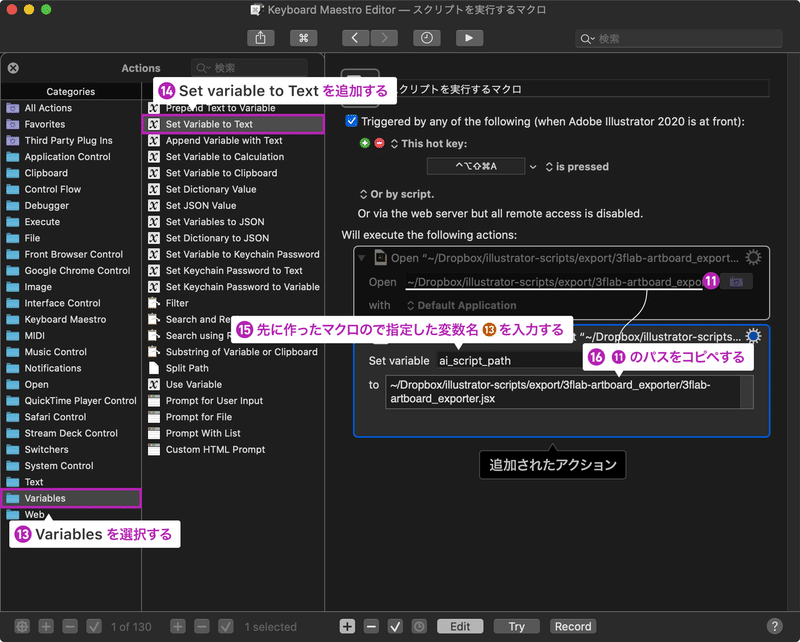Run the macro with the play button
Image resolution: width=800 pixels, height=642 pixels.
click(469, 38)
